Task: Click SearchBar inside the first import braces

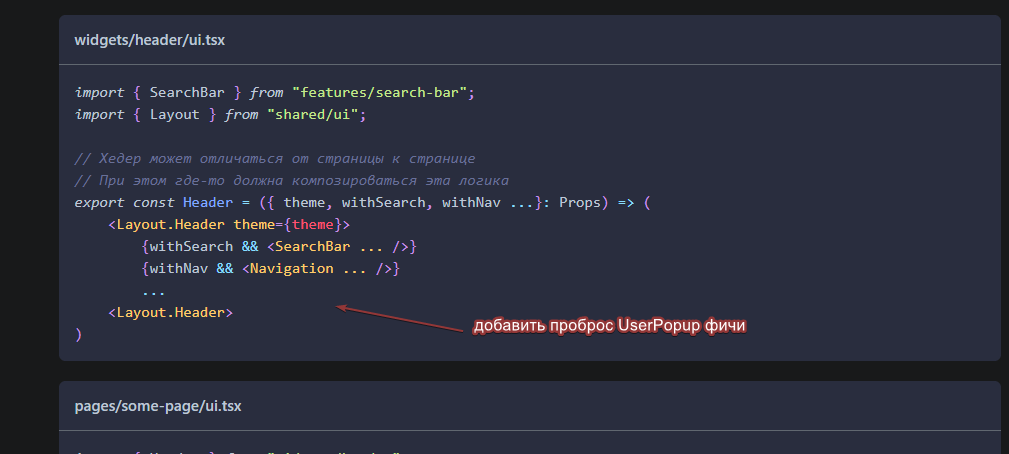Action: [x=187, y=93]
